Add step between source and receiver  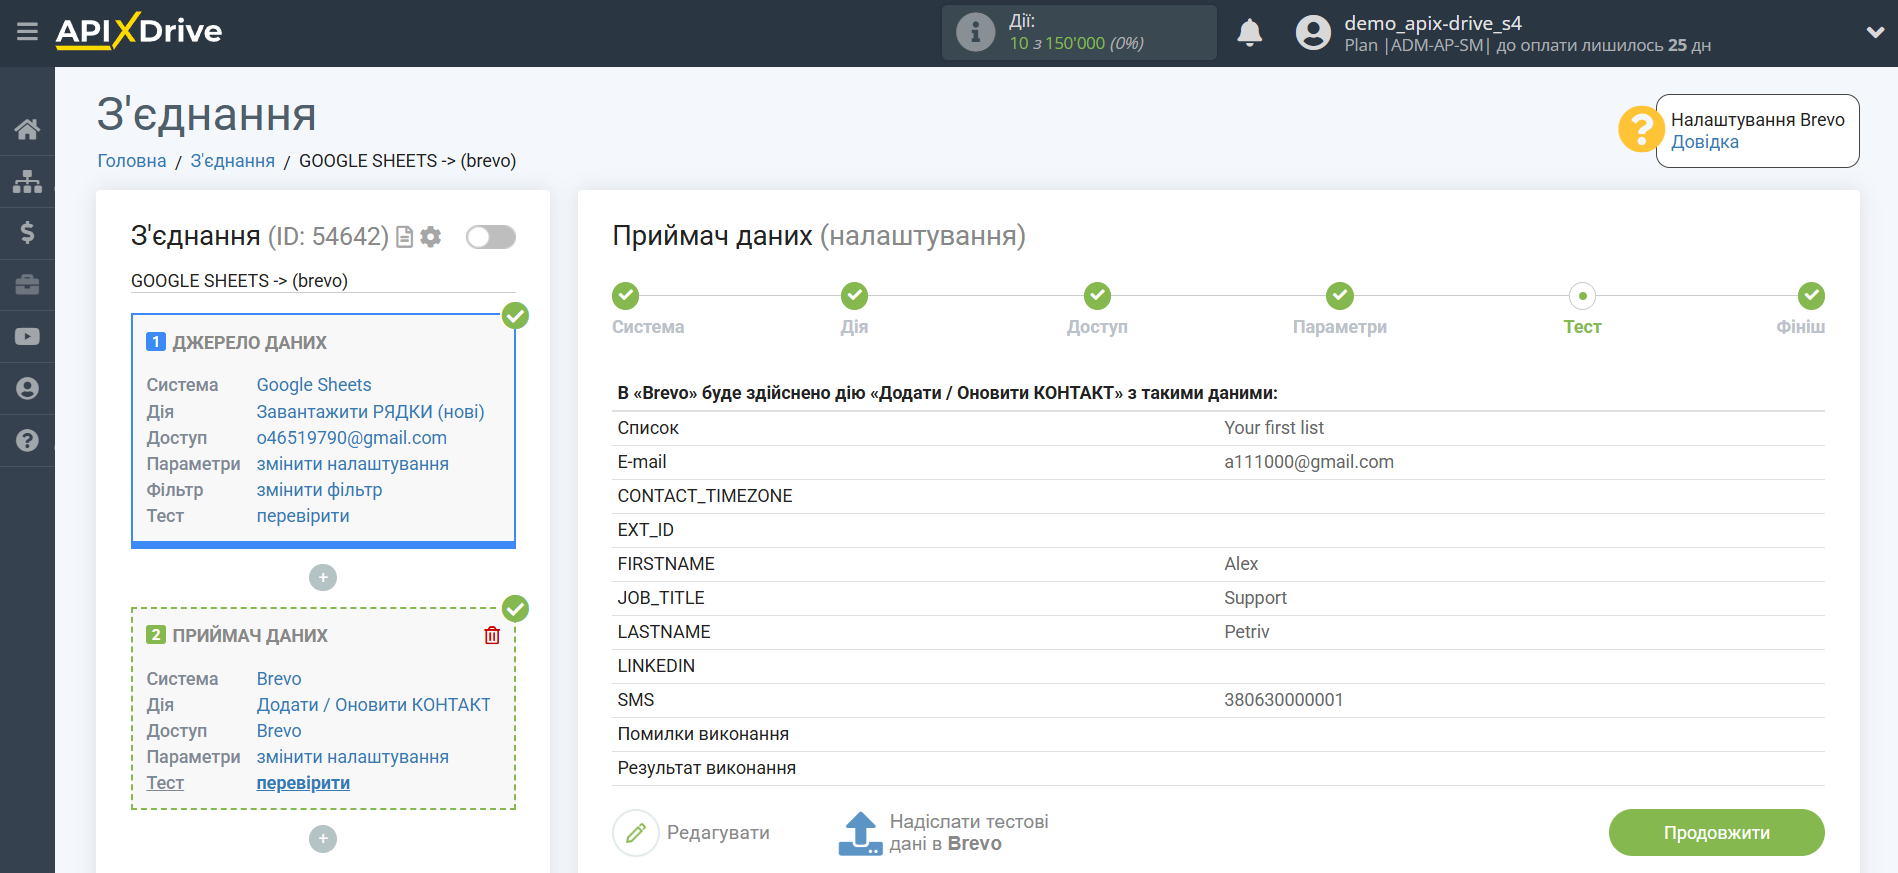(x=323, y=577)
